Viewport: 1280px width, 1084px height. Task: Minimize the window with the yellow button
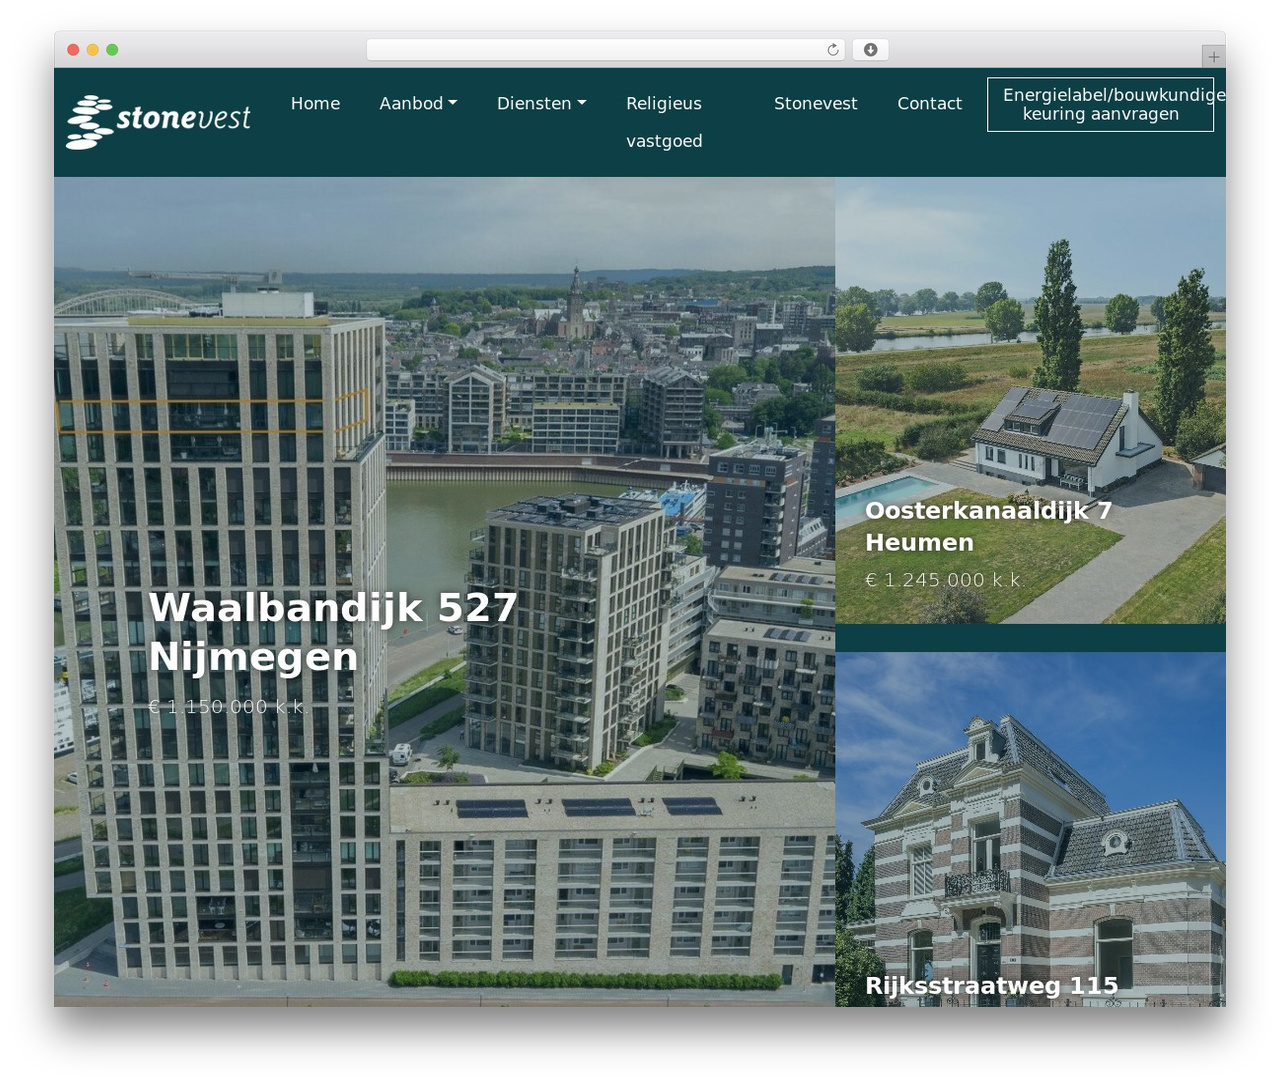click(x=93, y=50)
